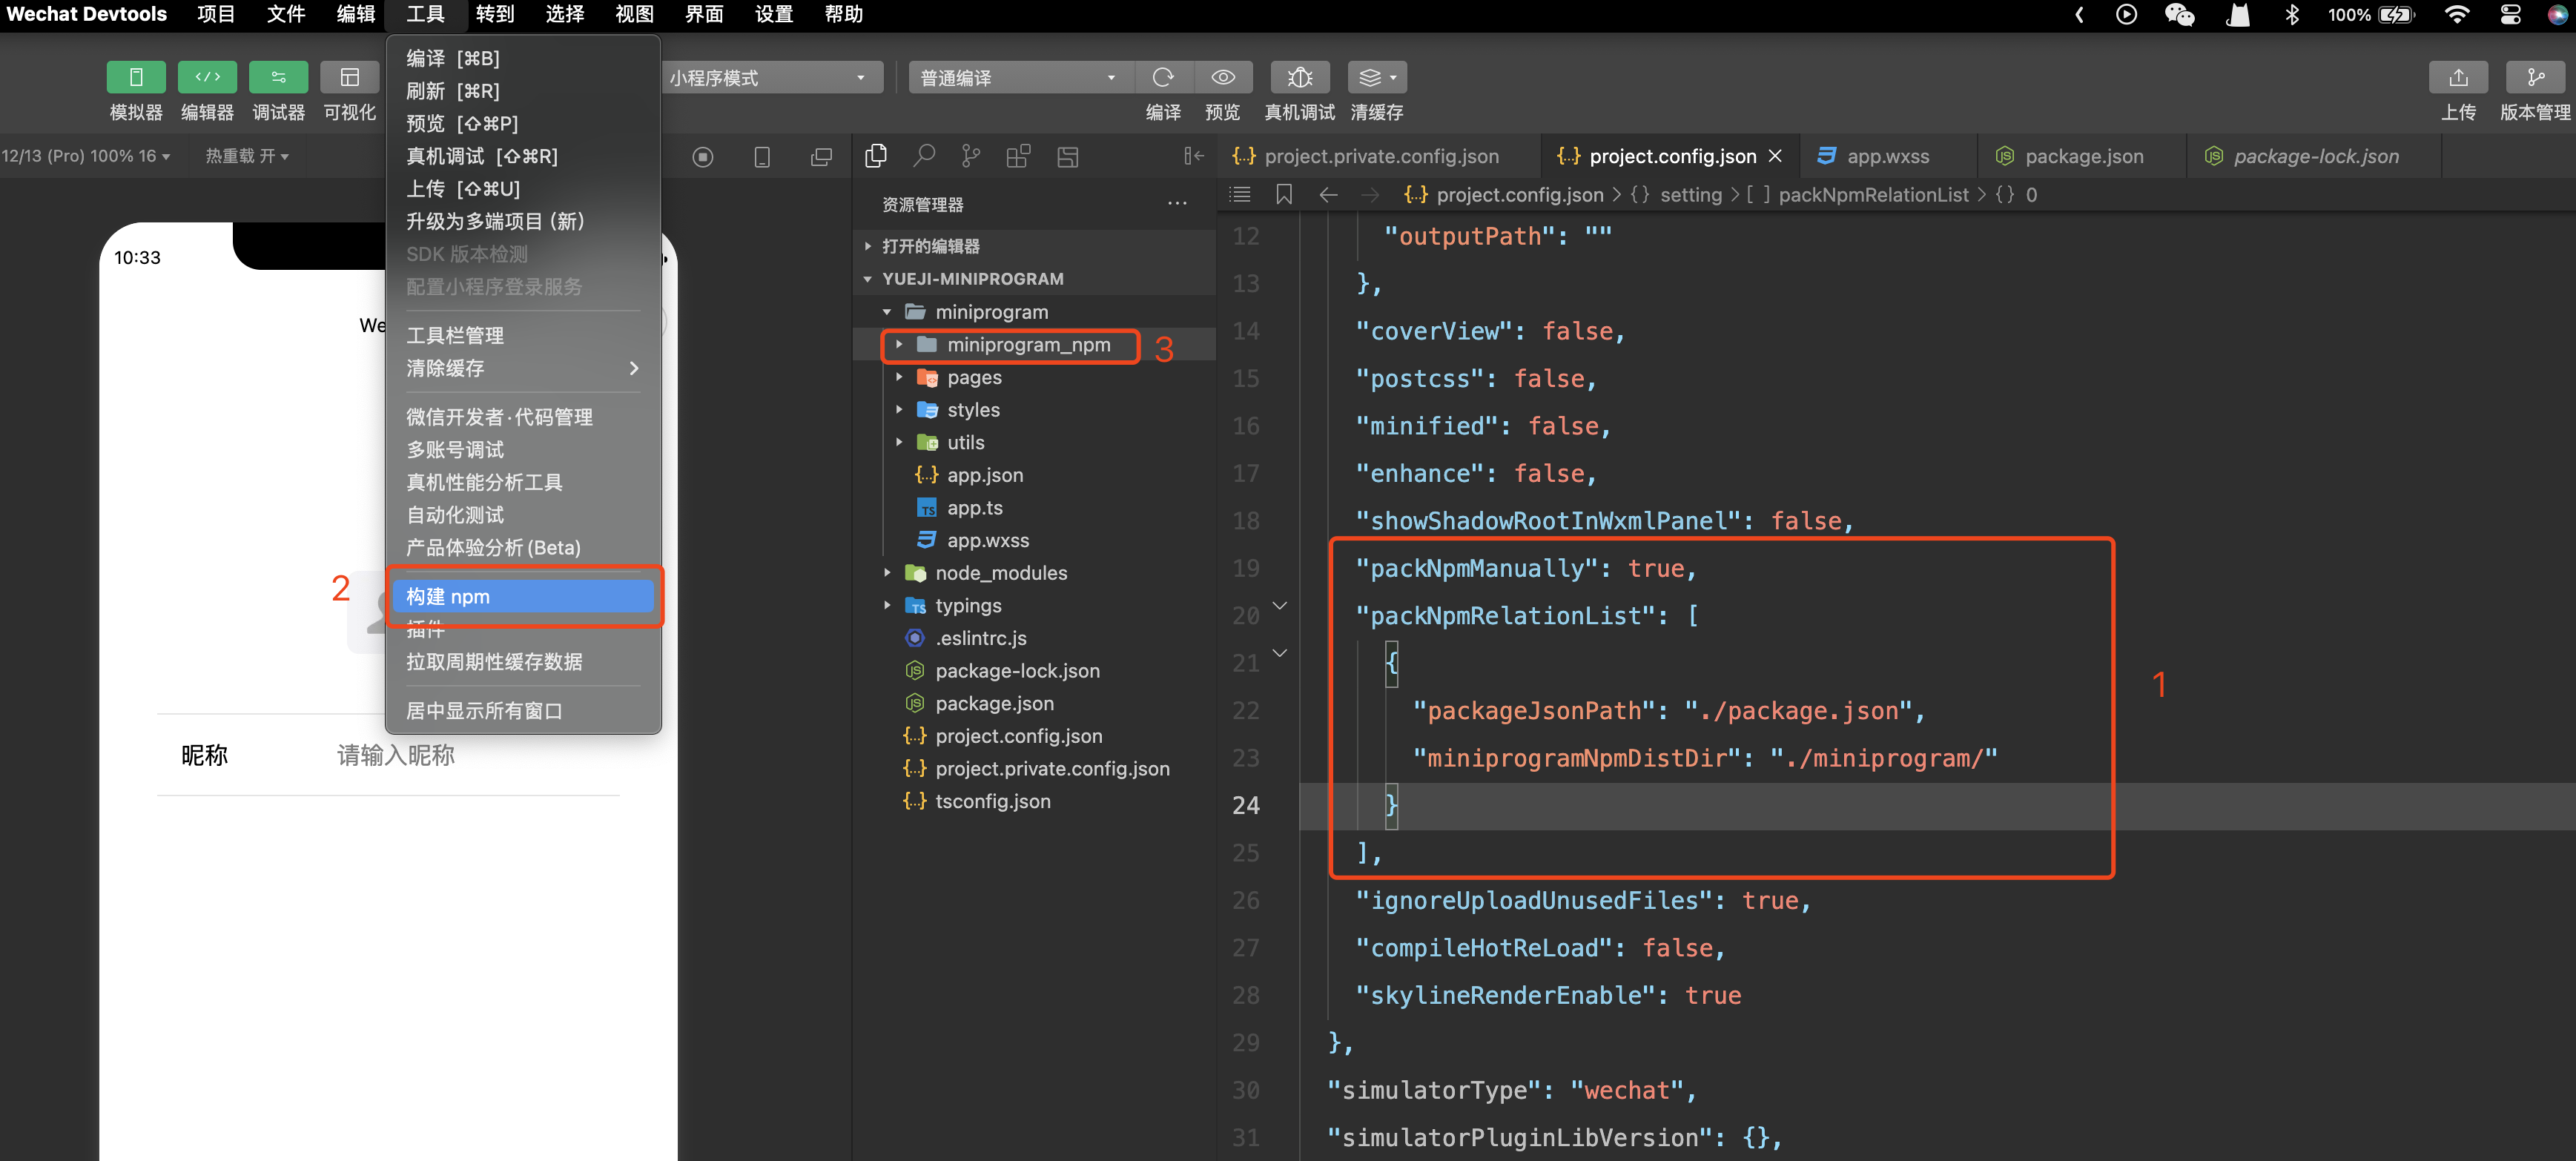The height and width of the screenshot is (1161, 2576).
Task: Open the extensions blocks icon in sidebar
Action: coord(1018,156)
